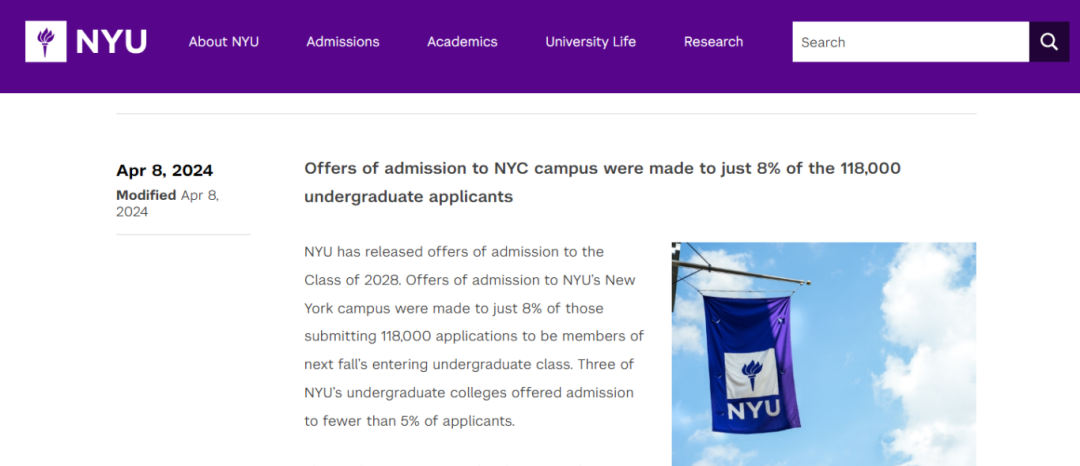1080x466 pixels.
Task: Focus the Search input field
Action: pyautogui.click(x=911, y=42)
